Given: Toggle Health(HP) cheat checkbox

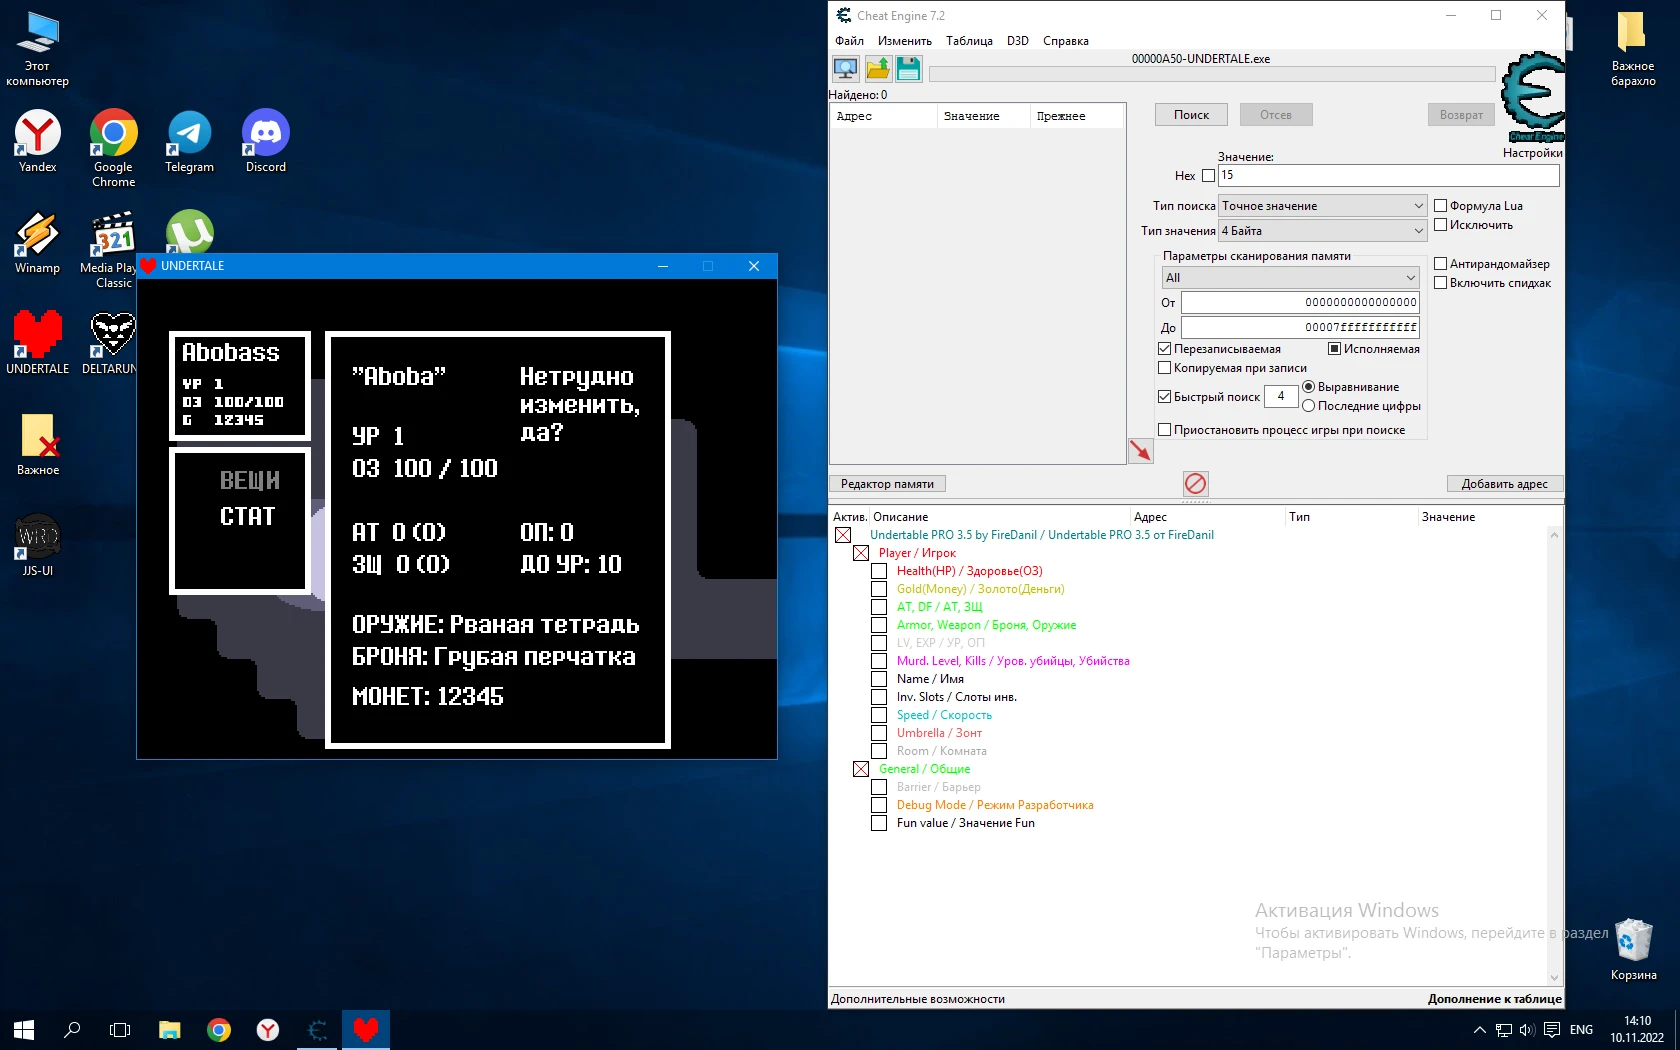Looking at the screenshot, I should click(x=879, y=571).
